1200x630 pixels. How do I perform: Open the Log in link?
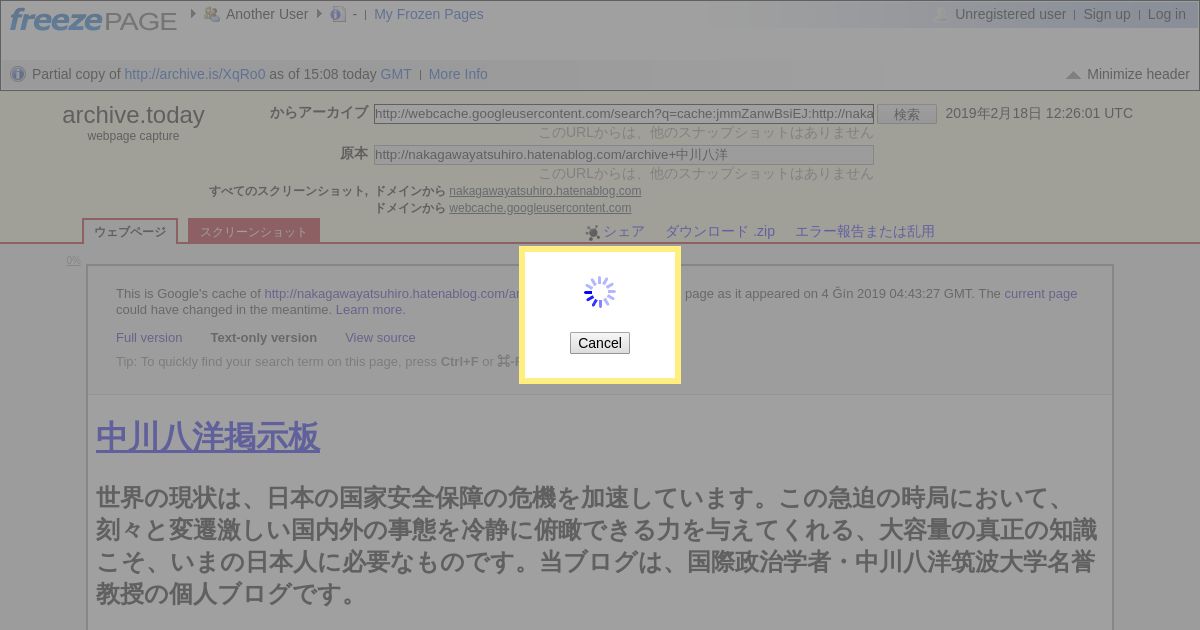[x=1166, y=14]
